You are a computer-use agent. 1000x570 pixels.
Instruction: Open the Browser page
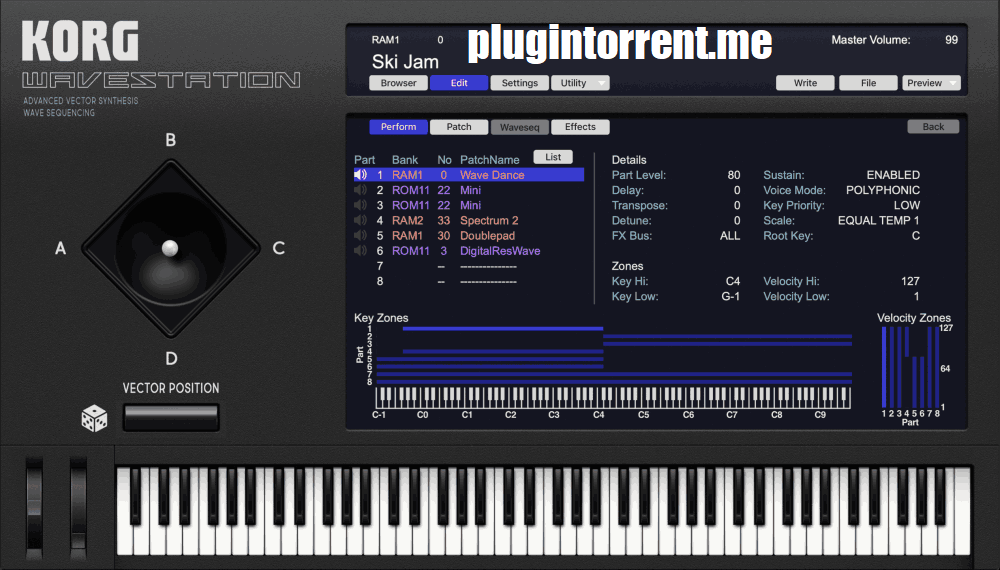pyautogui.click(x=399, y=83)
